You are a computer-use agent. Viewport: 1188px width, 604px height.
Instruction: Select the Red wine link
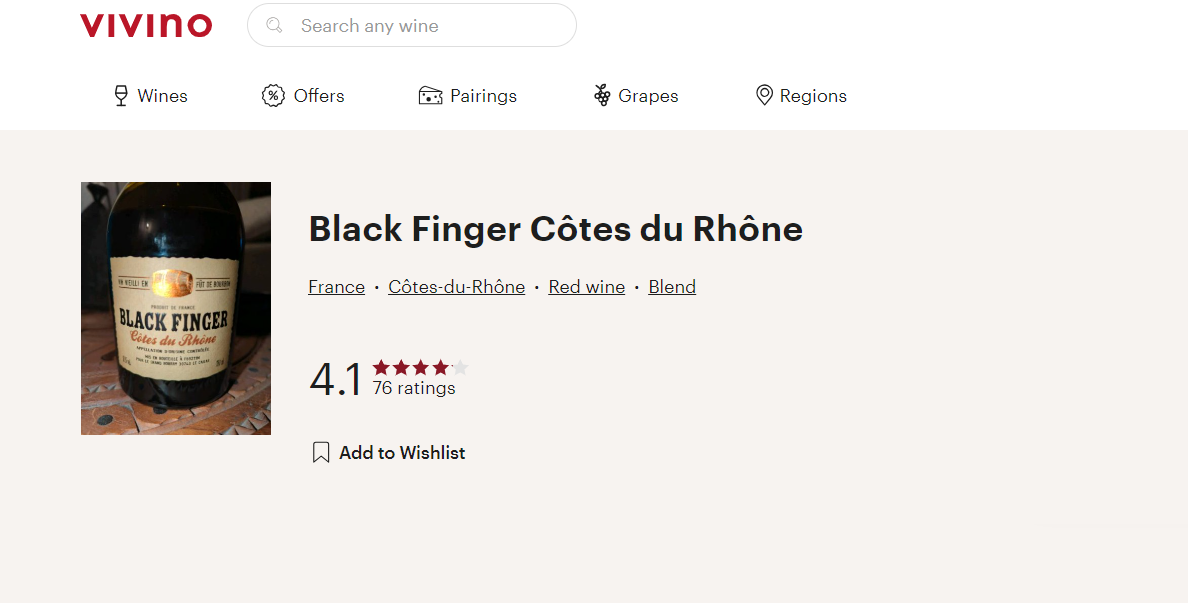[x=586, y=287]
